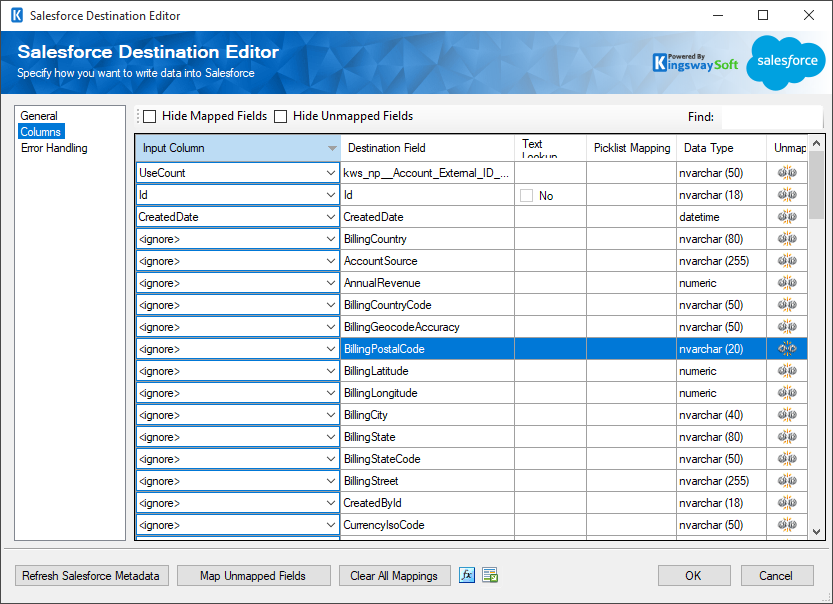Click the Salesforce cloud logo
Image resolution: width=833 pixels, height=604 pixels.
point(786,62)
